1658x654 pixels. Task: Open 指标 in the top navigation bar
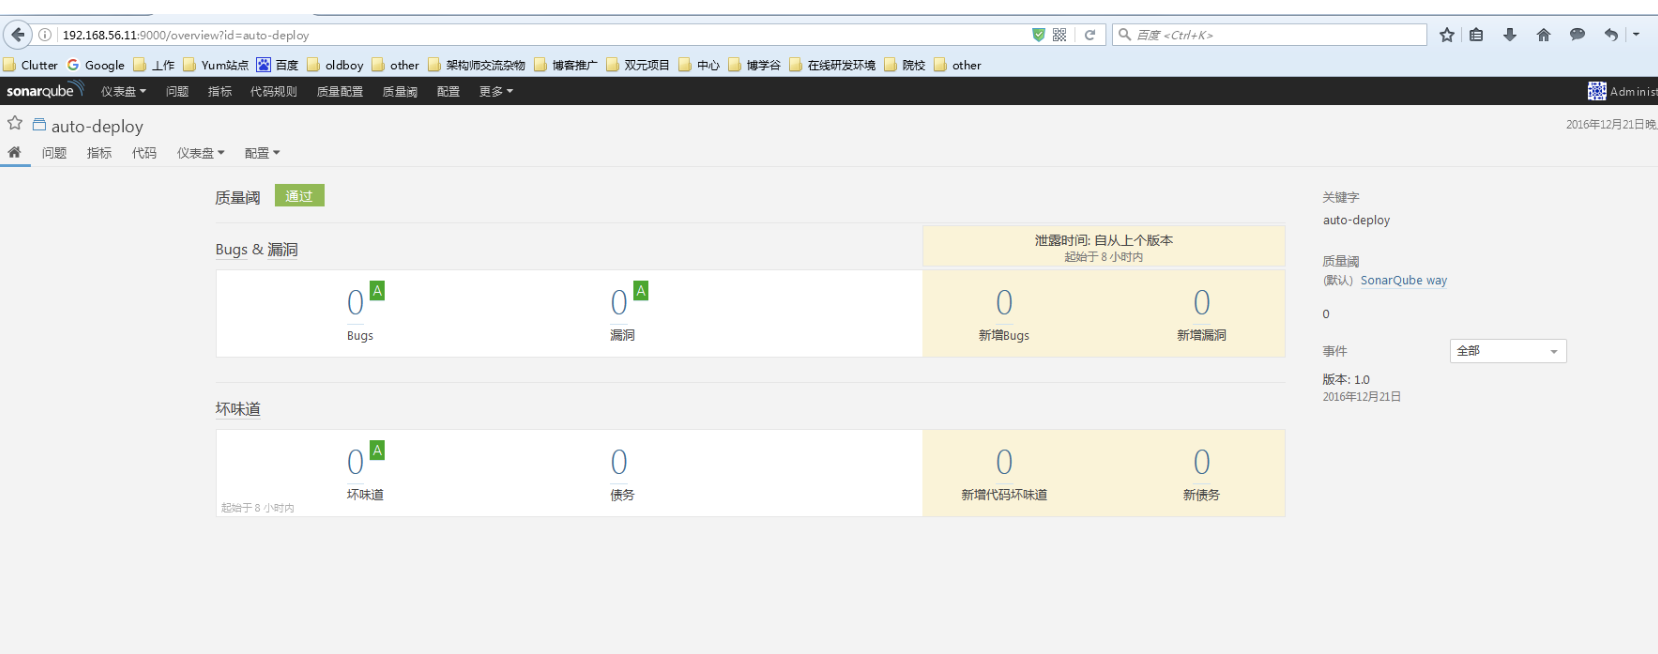pyautogui.click(x=220, y=91)
